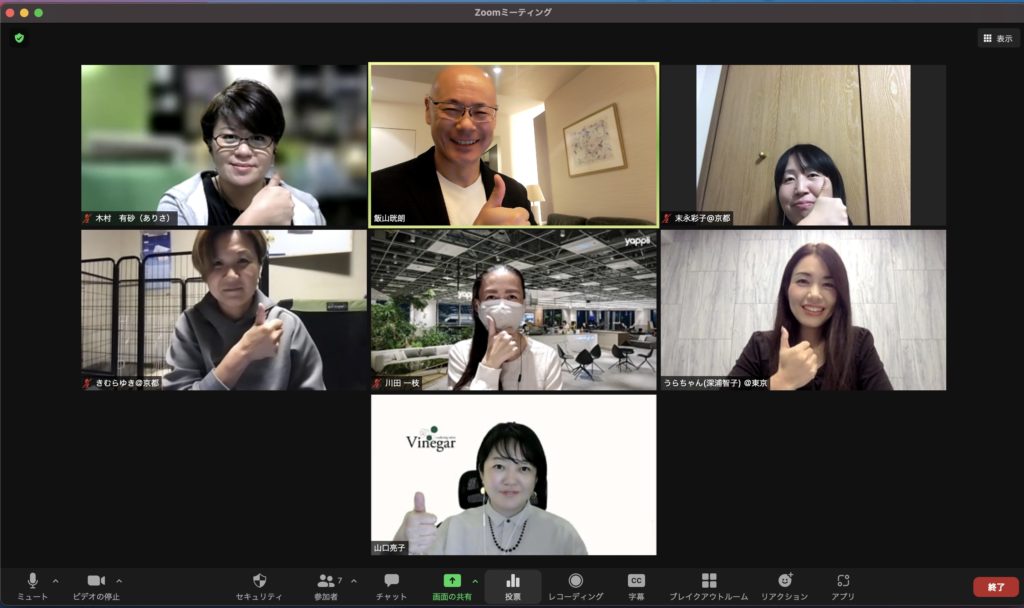Open Breakout Rooms (ブレイクアウトルーム)
The height and width of the screenshot is (608, 1024).
pyautogui.click(x=708, y=585)
